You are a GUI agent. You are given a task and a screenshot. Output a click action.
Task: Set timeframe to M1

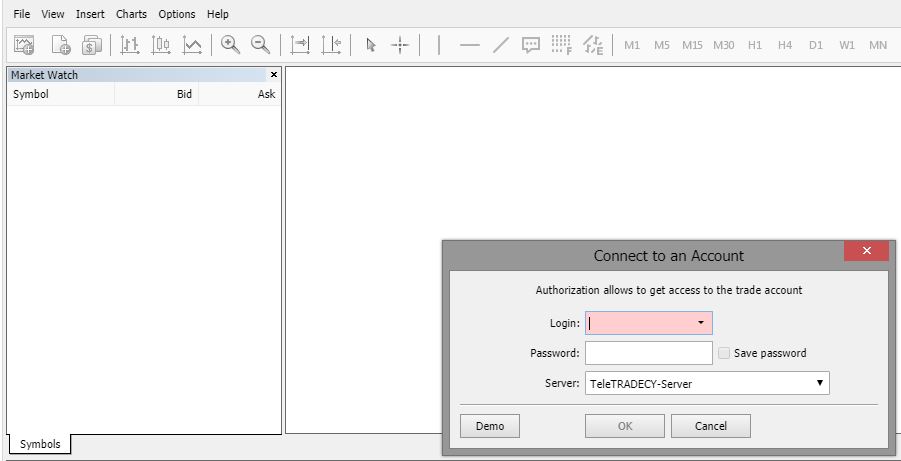click(632, 45)
